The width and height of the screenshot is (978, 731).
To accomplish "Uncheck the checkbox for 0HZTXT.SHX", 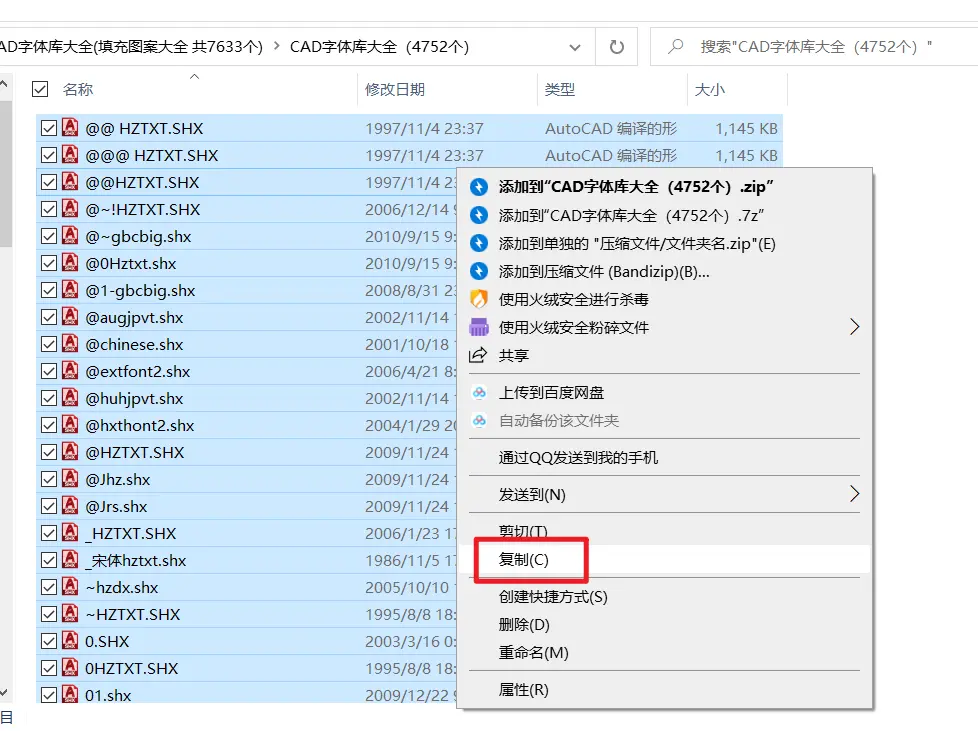I will coord(49,668).
